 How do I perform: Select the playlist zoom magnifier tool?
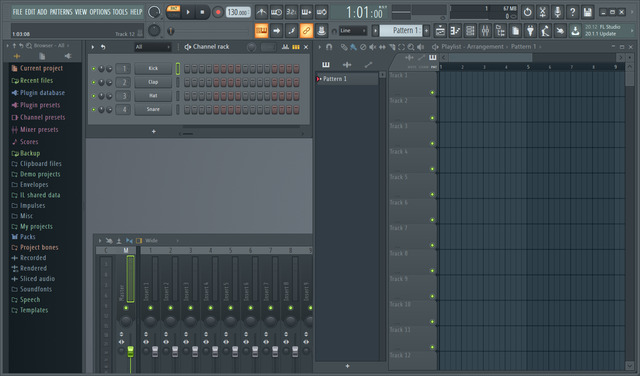(x=411, y=47)
